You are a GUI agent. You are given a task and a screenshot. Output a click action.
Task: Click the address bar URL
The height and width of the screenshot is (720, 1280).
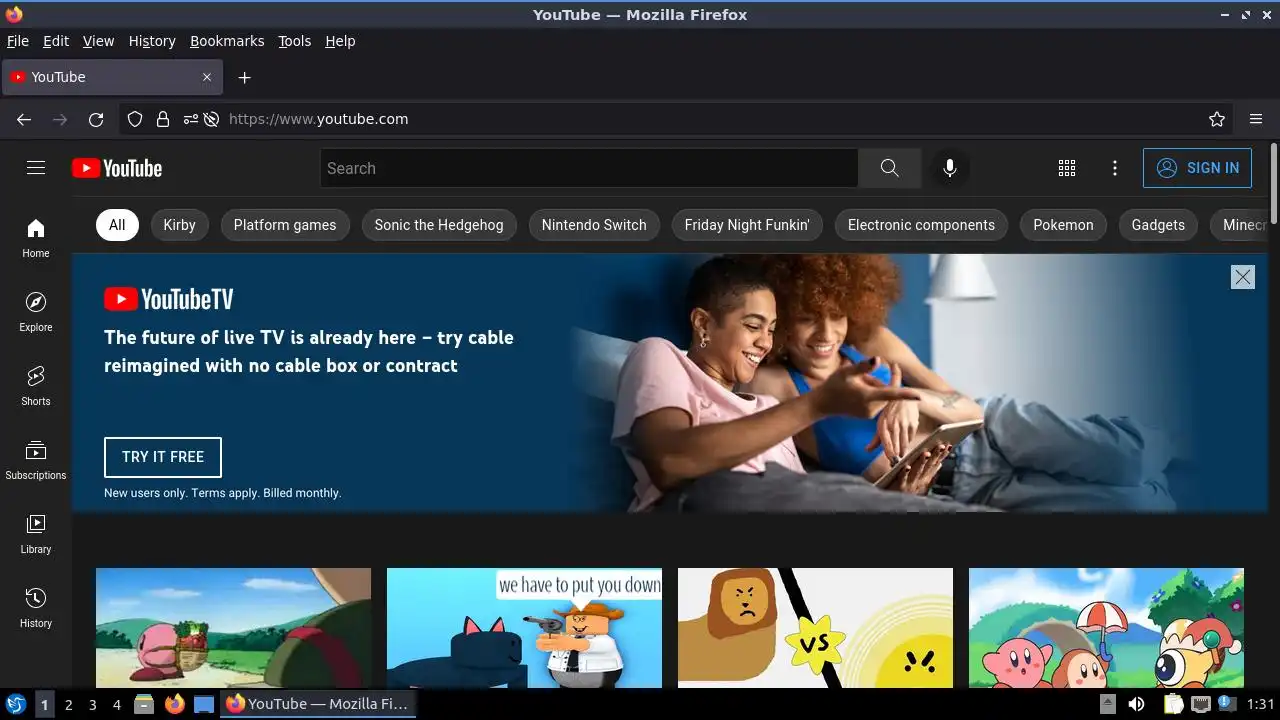(x=318, y=119)
